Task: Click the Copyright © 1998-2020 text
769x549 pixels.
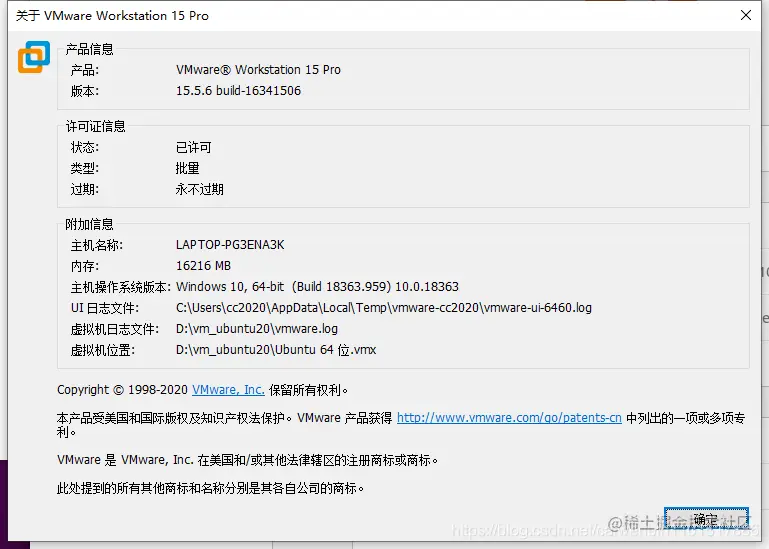Action: coord(123,390)
